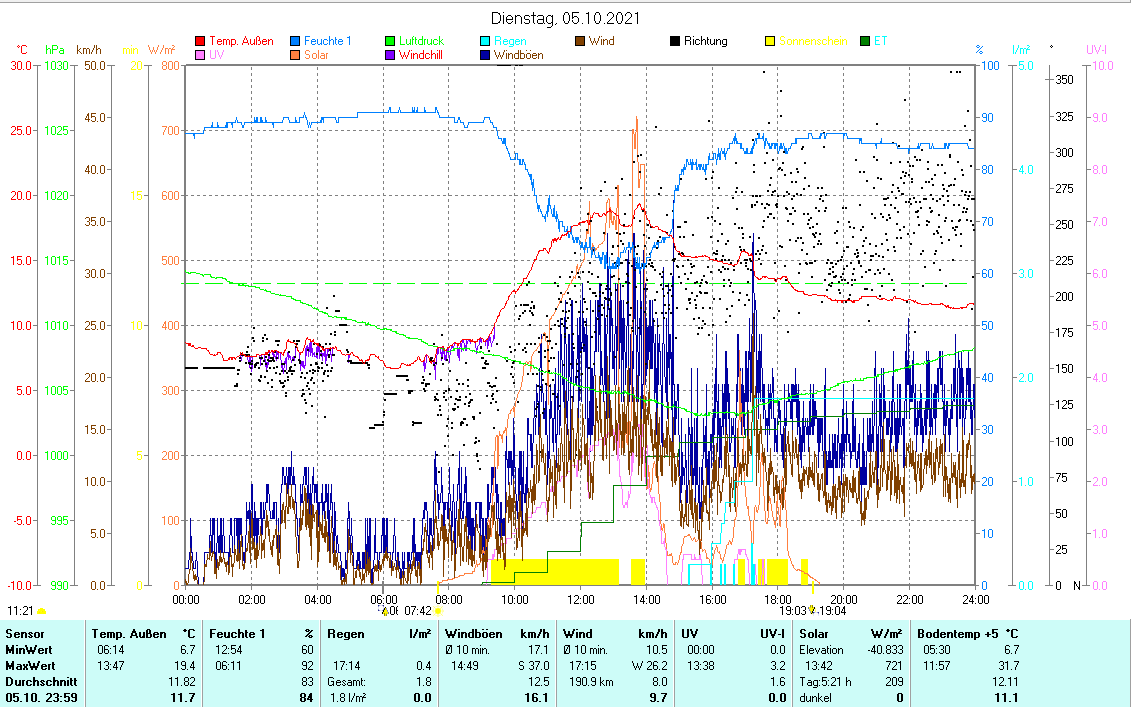
Task: Select the dark blue Windböen legend square
Action: click(x=485, y=55)
